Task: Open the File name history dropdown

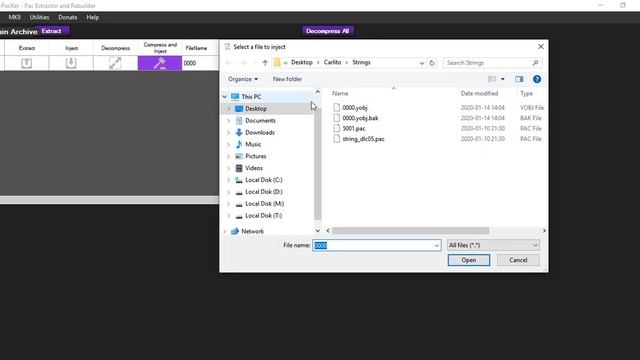Action: pos(436,245)
